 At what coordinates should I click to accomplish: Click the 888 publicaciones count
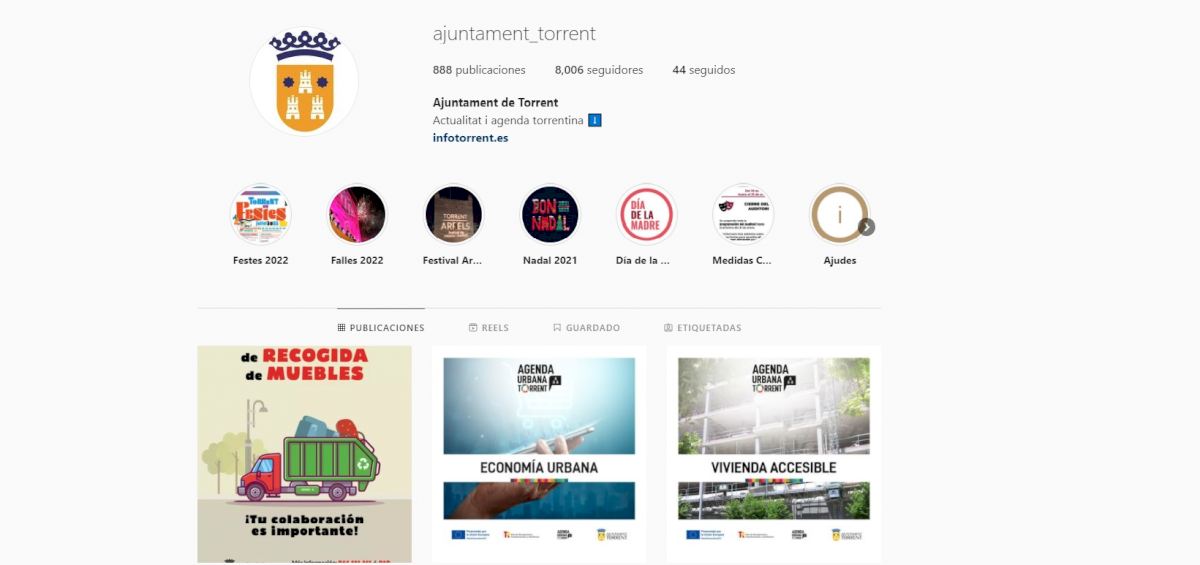(x=479, y=70)
